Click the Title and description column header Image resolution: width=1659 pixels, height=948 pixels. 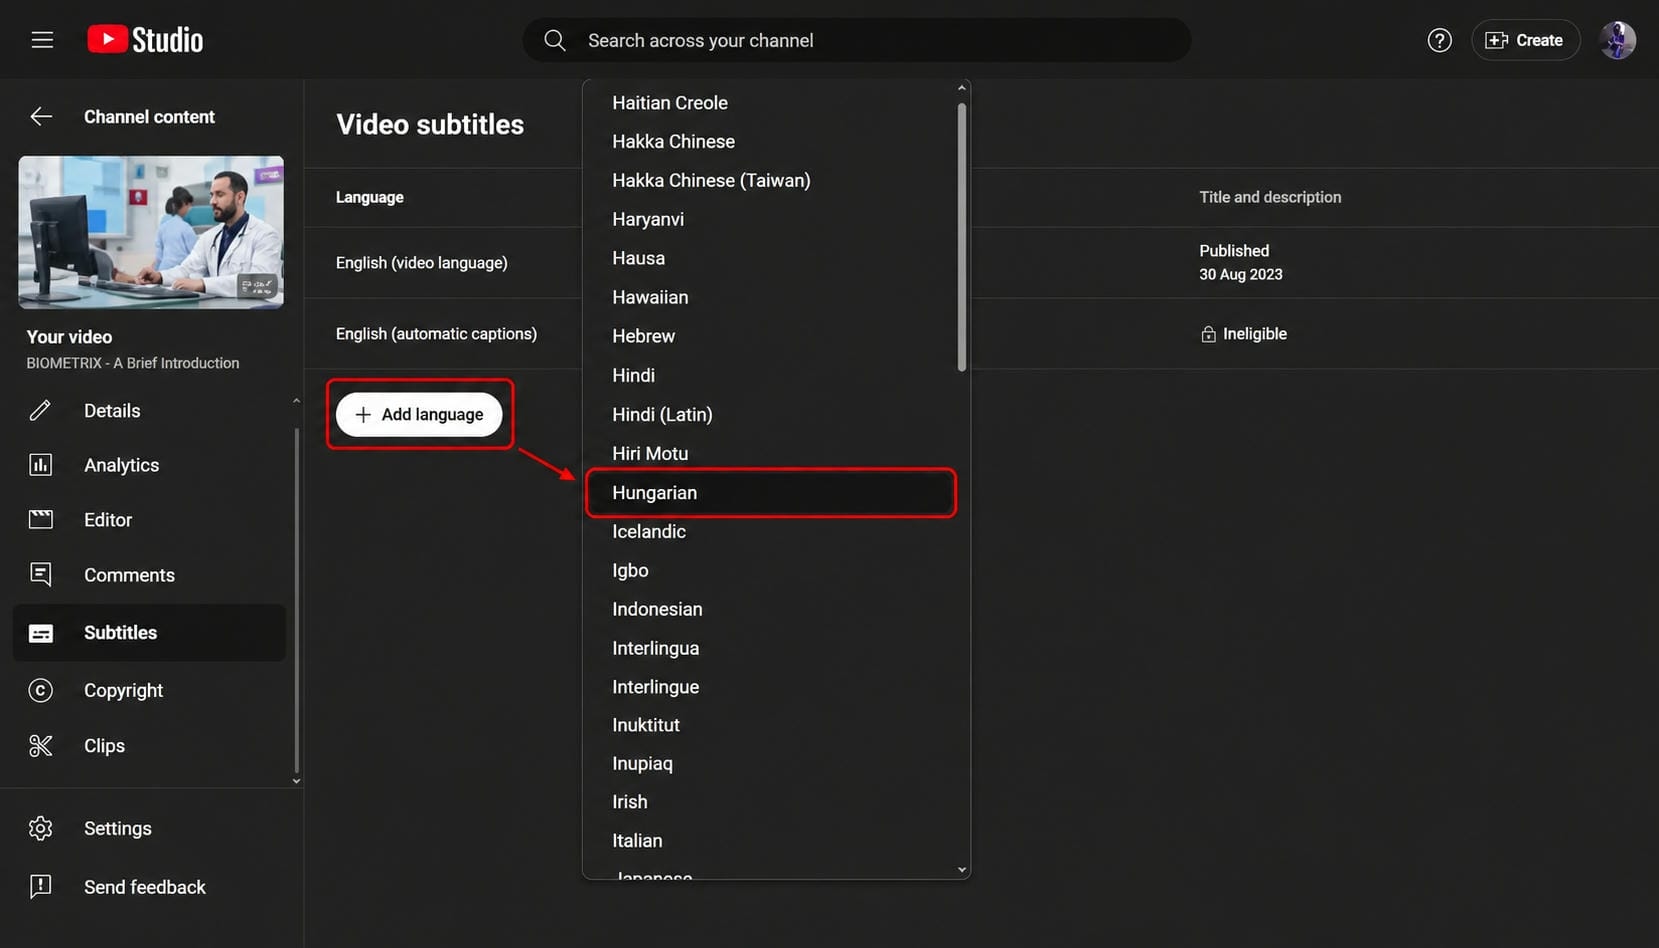[1270, 197]
